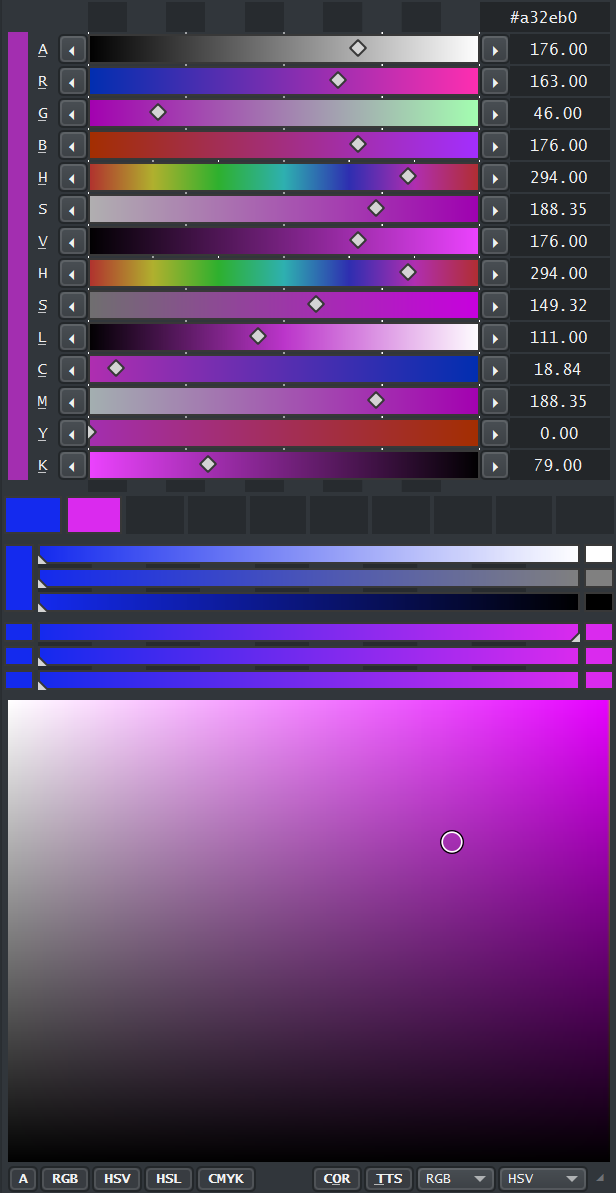
Task: Decrease the G channel with left arrow
Action: click(73, 113)
